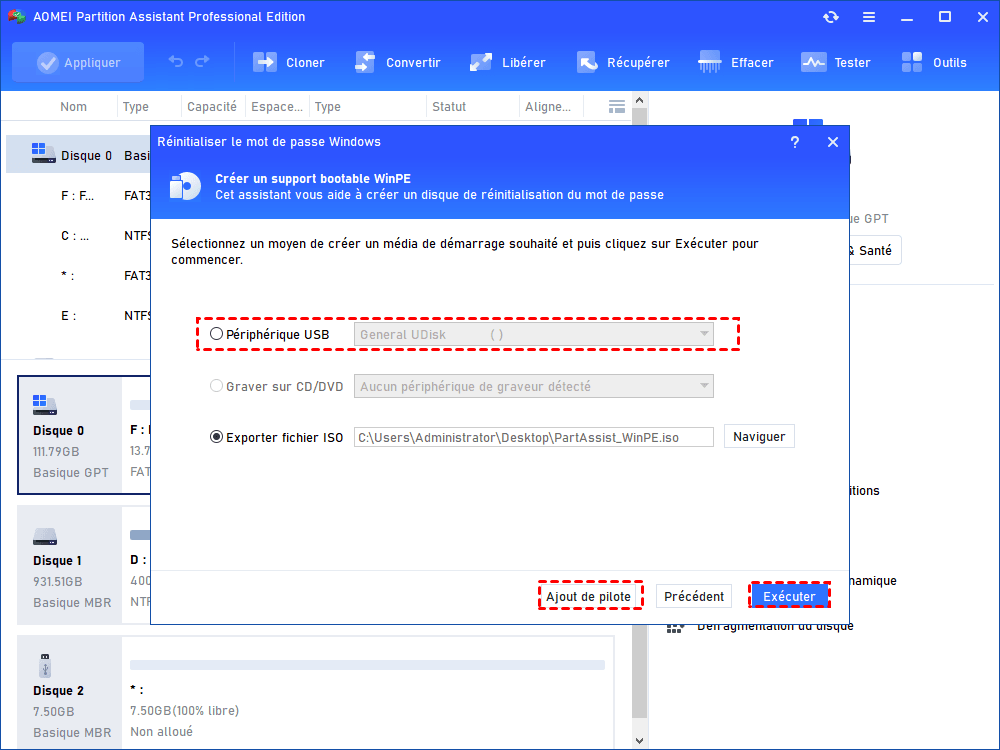Open the Outils menu icon
Image resolution: width=1000 pixels, height=750 pixels.
(912, 62)
